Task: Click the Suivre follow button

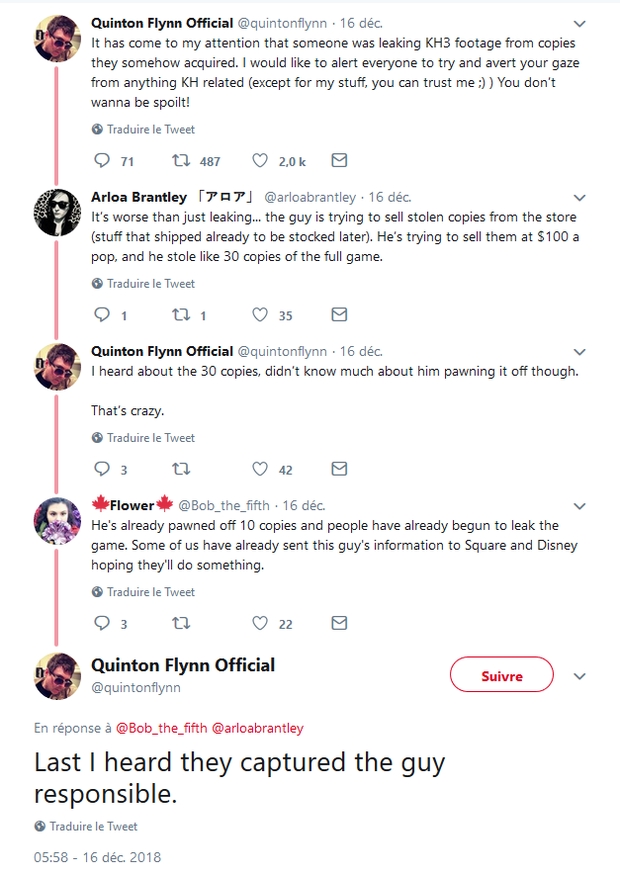Action: (x=501, y=676)
